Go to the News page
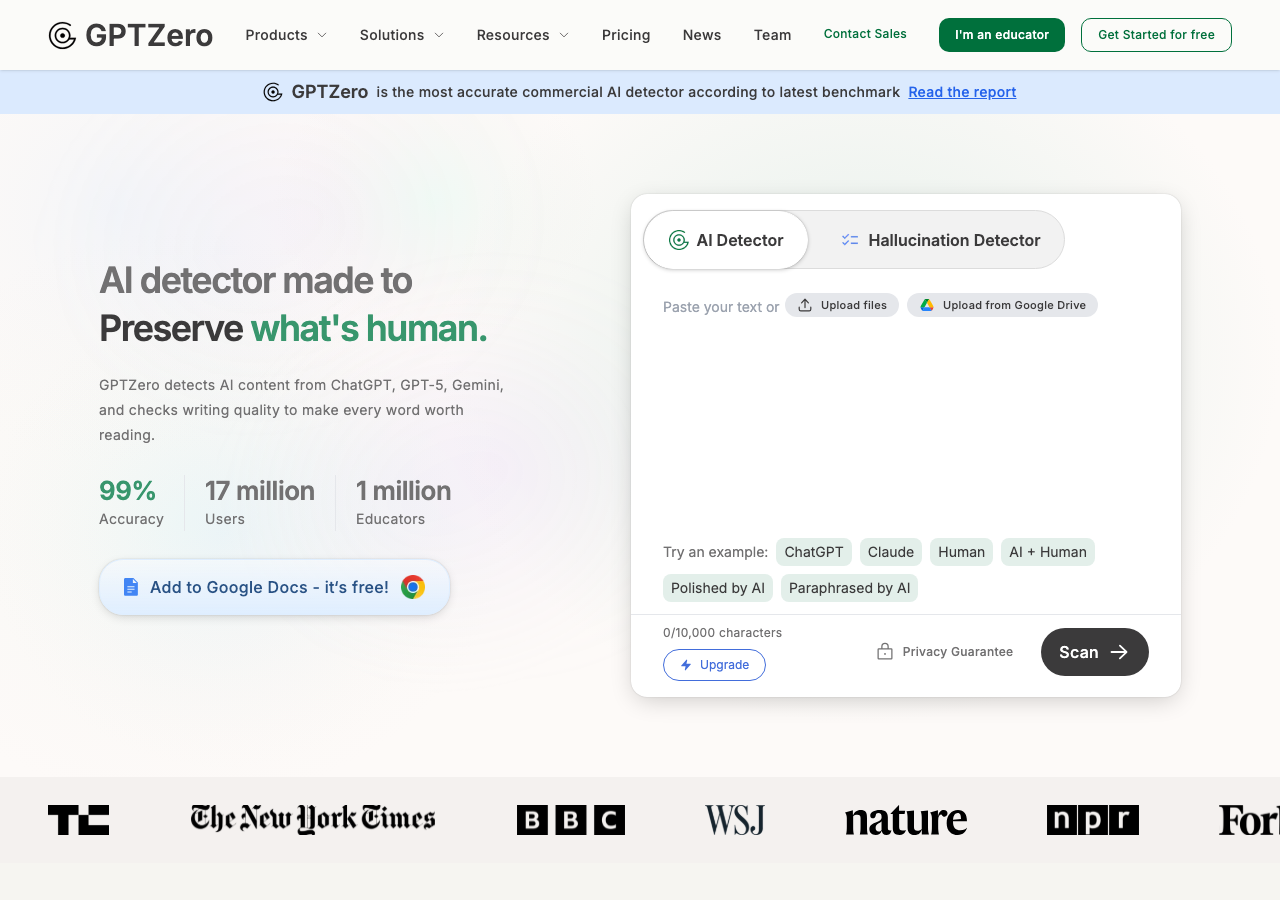 [x=702, y=35]
